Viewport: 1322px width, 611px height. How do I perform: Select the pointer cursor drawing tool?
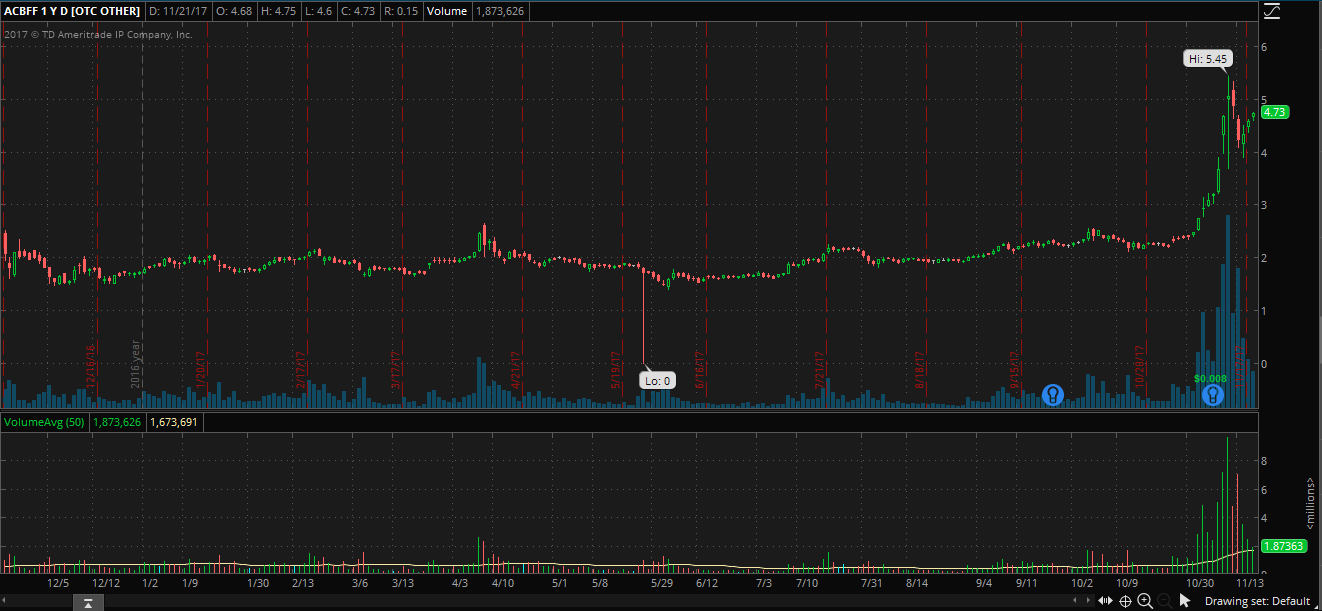(x=1185, y=601)
